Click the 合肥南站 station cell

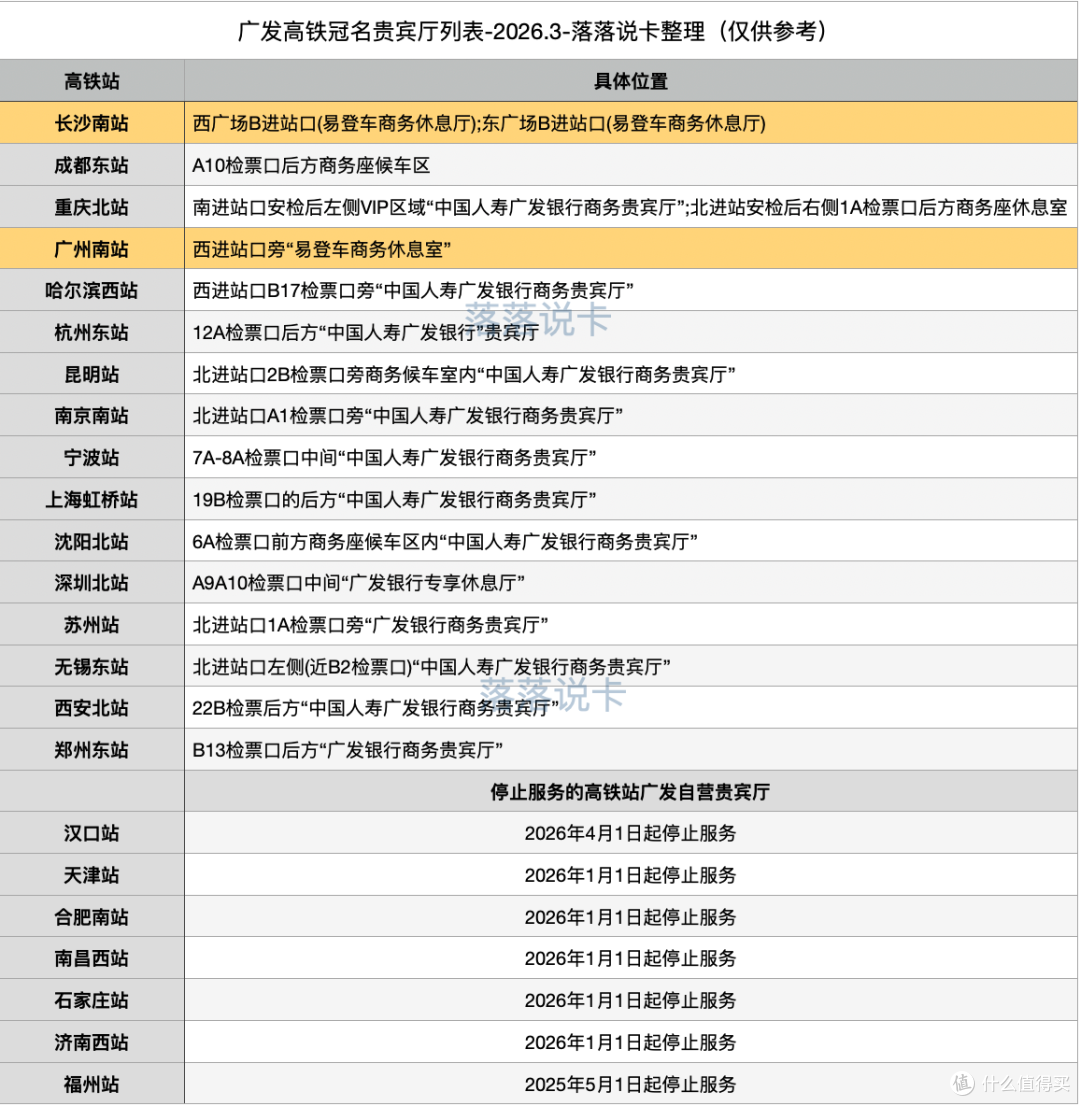[92, 917]
